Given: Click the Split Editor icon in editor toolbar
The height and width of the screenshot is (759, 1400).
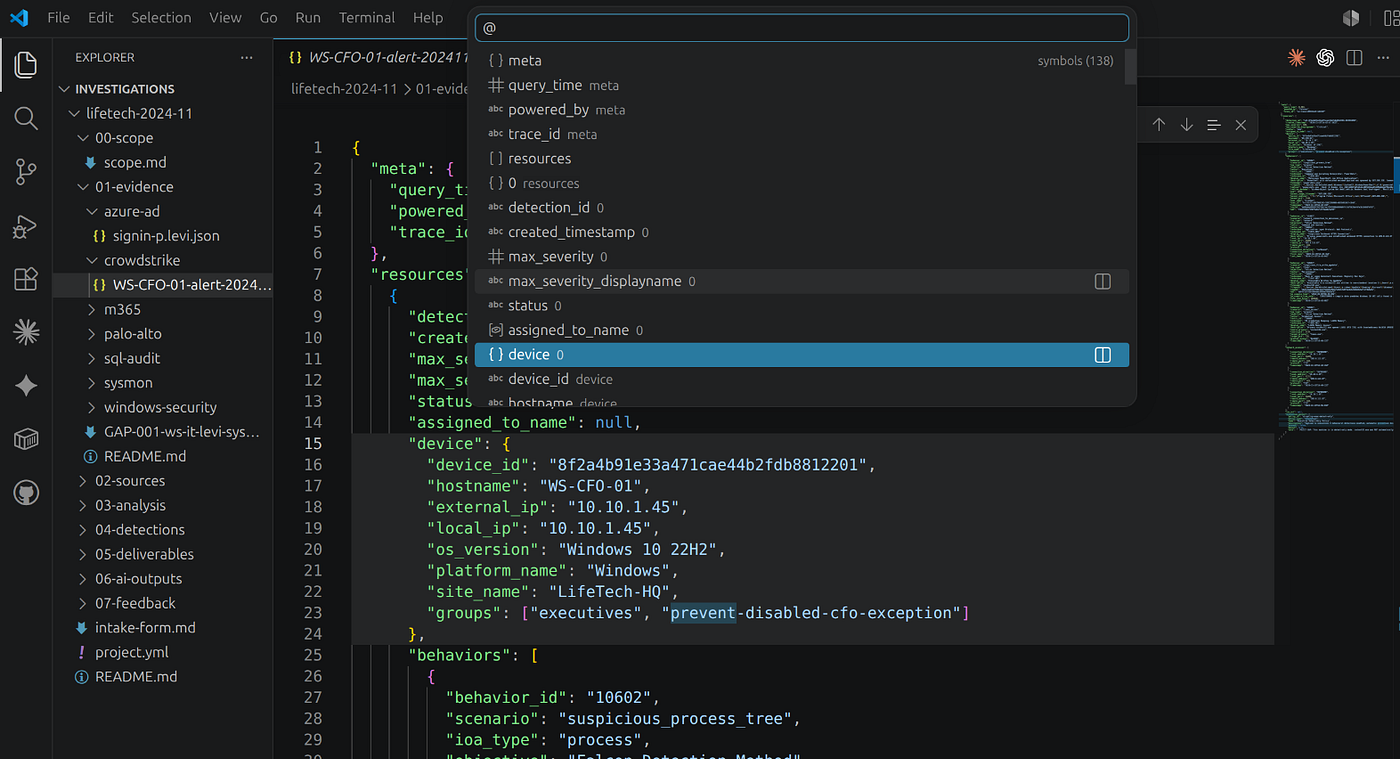Looking at the screenshot, I should coord(1354,58).
